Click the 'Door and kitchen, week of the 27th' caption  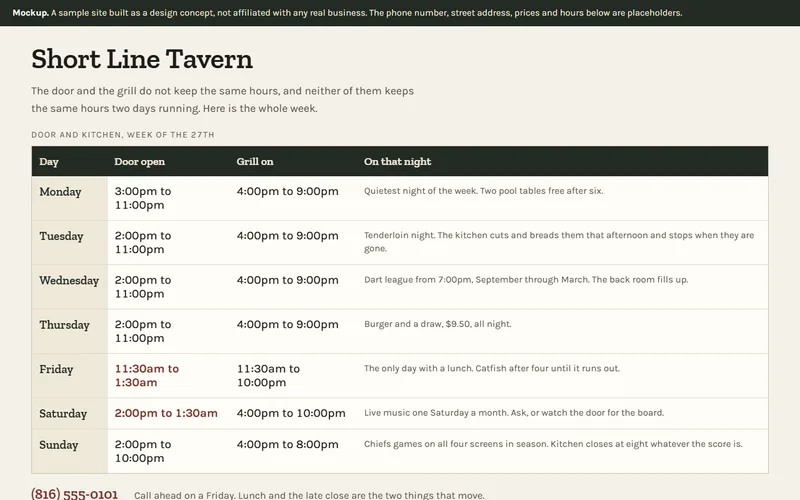(123, 135)
